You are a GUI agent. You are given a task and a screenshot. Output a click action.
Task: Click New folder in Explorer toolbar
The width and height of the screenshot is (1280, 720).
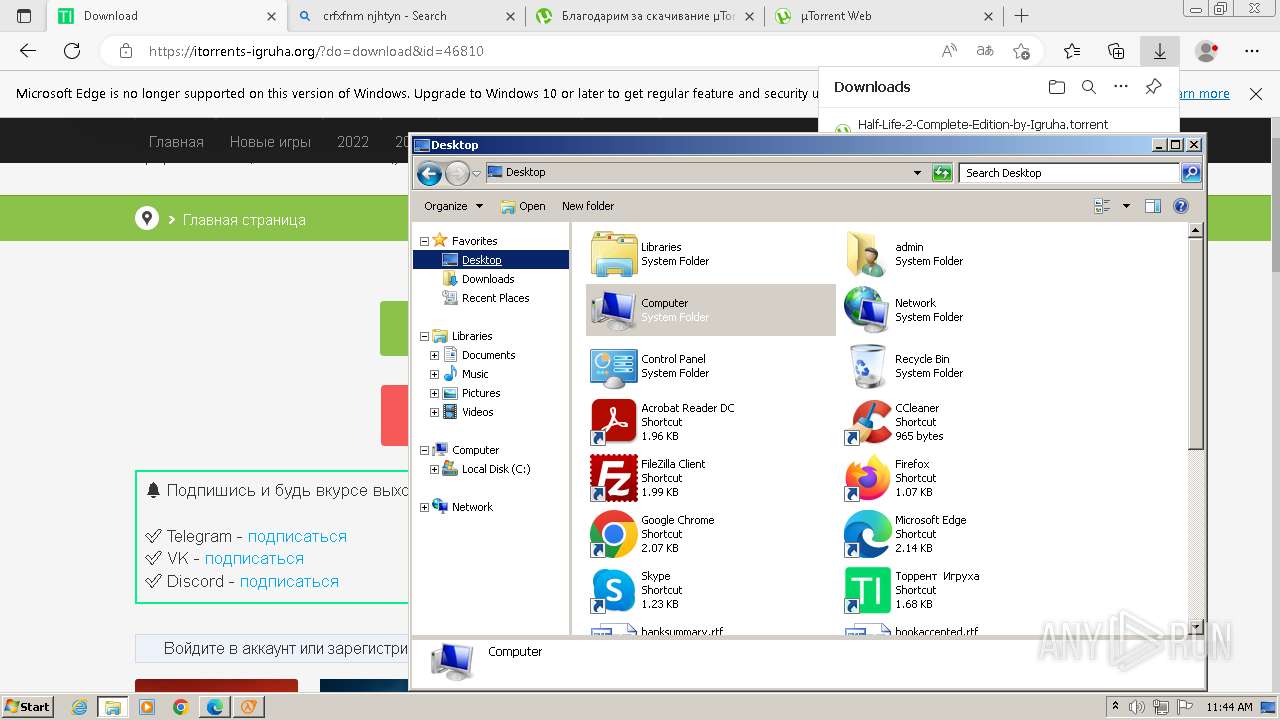click(588, 206)
